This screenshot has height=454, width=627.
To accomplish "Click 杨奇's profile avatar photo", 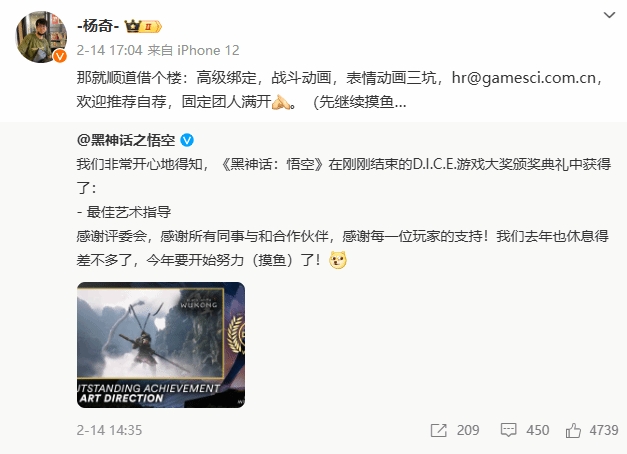I will (x=41, y=37).
